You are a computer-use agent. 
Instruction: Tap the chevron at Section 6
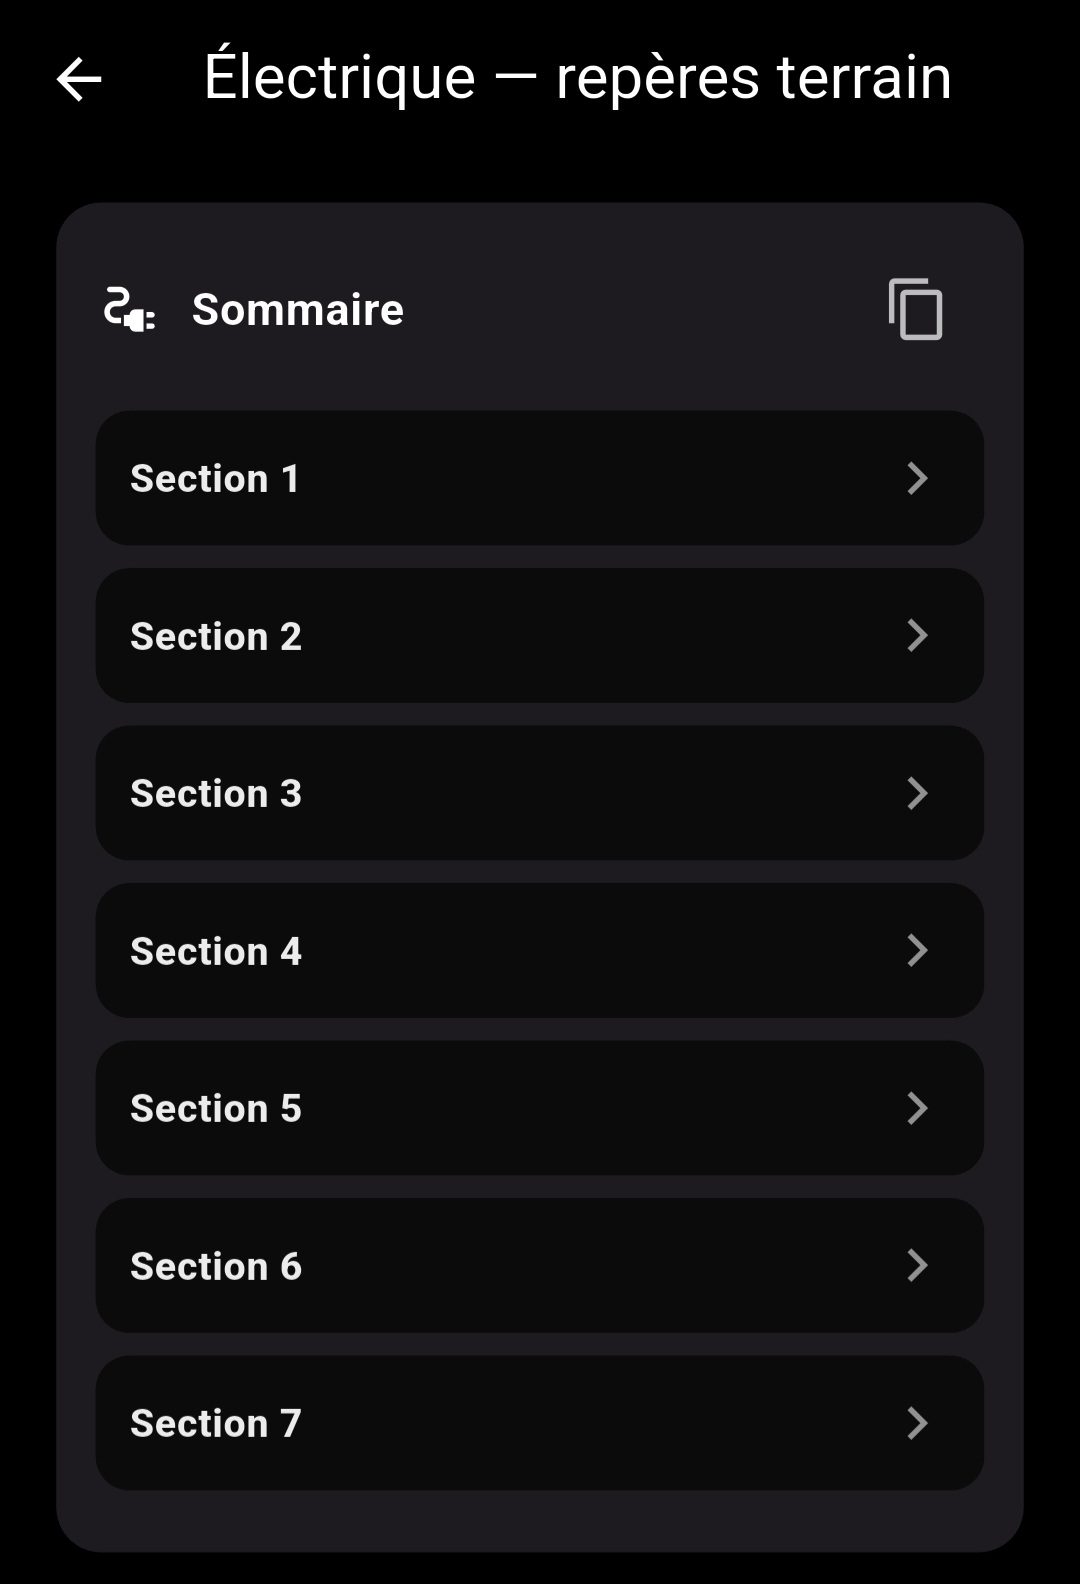pyautogui.click(x=917, y=1266)
